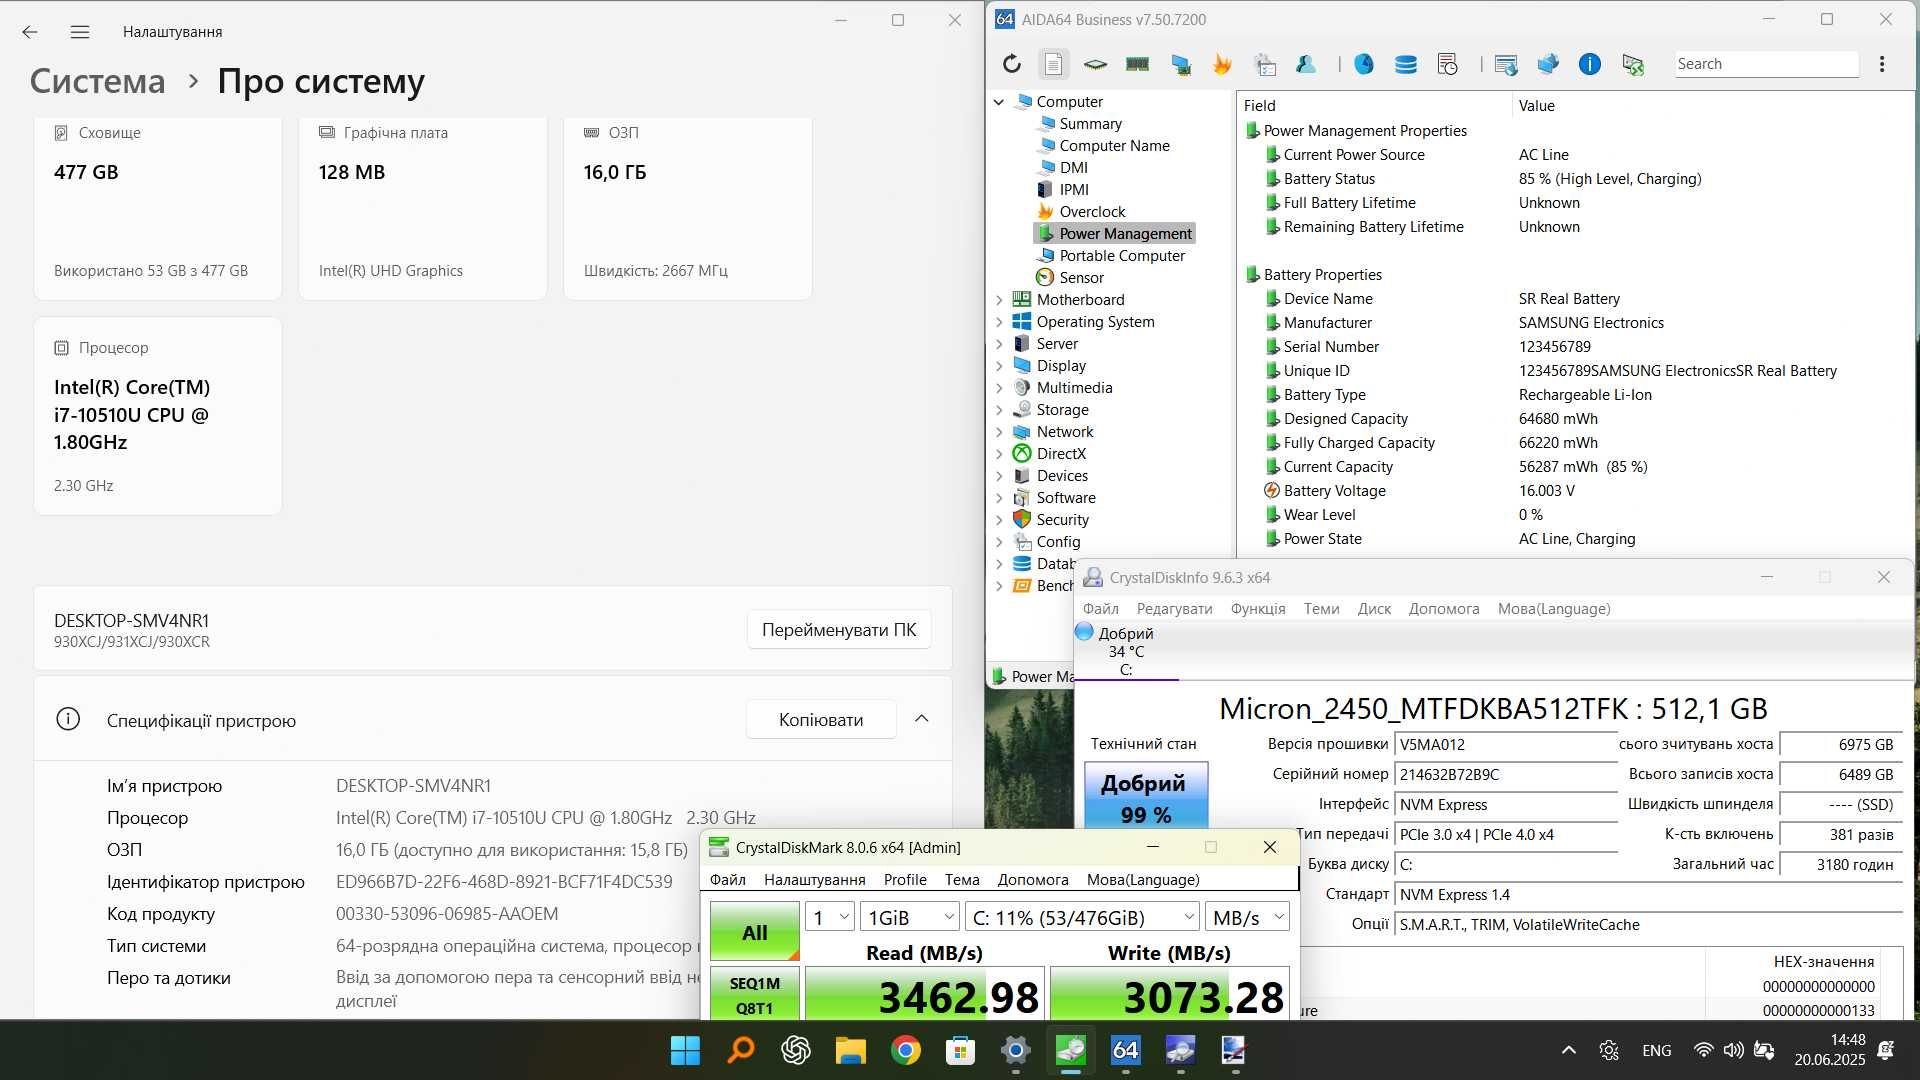Click the Refresh icon in AIDA64 toolbar

1012,64
